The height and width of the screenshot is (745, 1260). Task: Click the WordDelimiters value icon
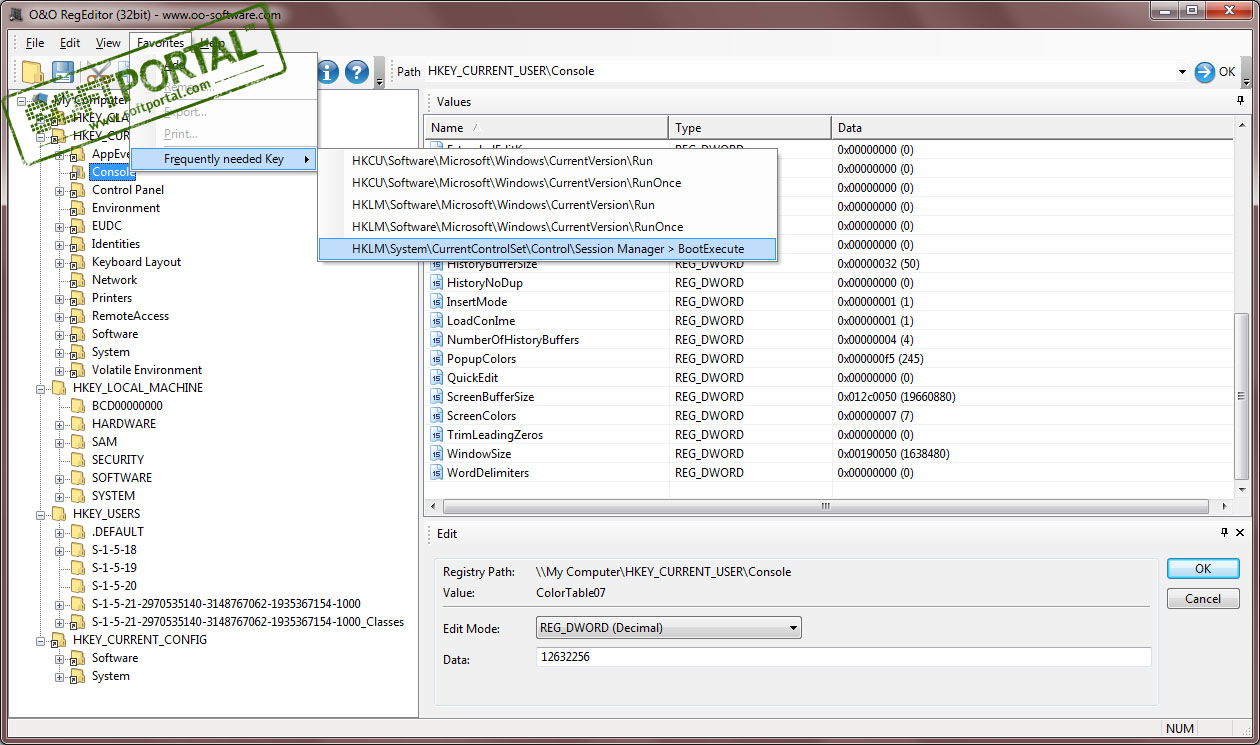point(437,473)
